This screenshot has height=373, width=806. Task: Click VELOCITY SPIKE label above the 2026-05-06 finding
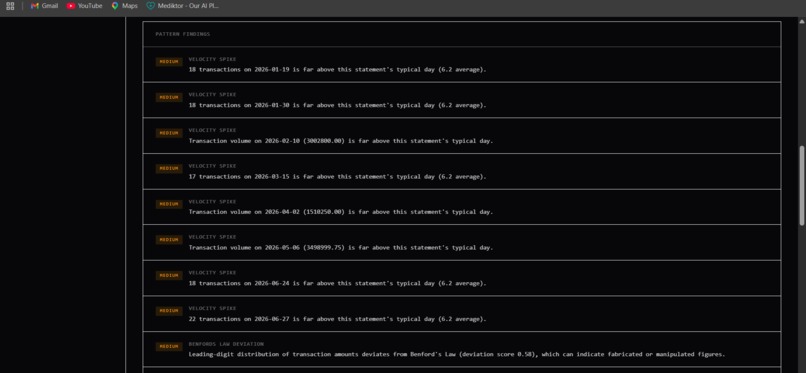coord(212,237)
